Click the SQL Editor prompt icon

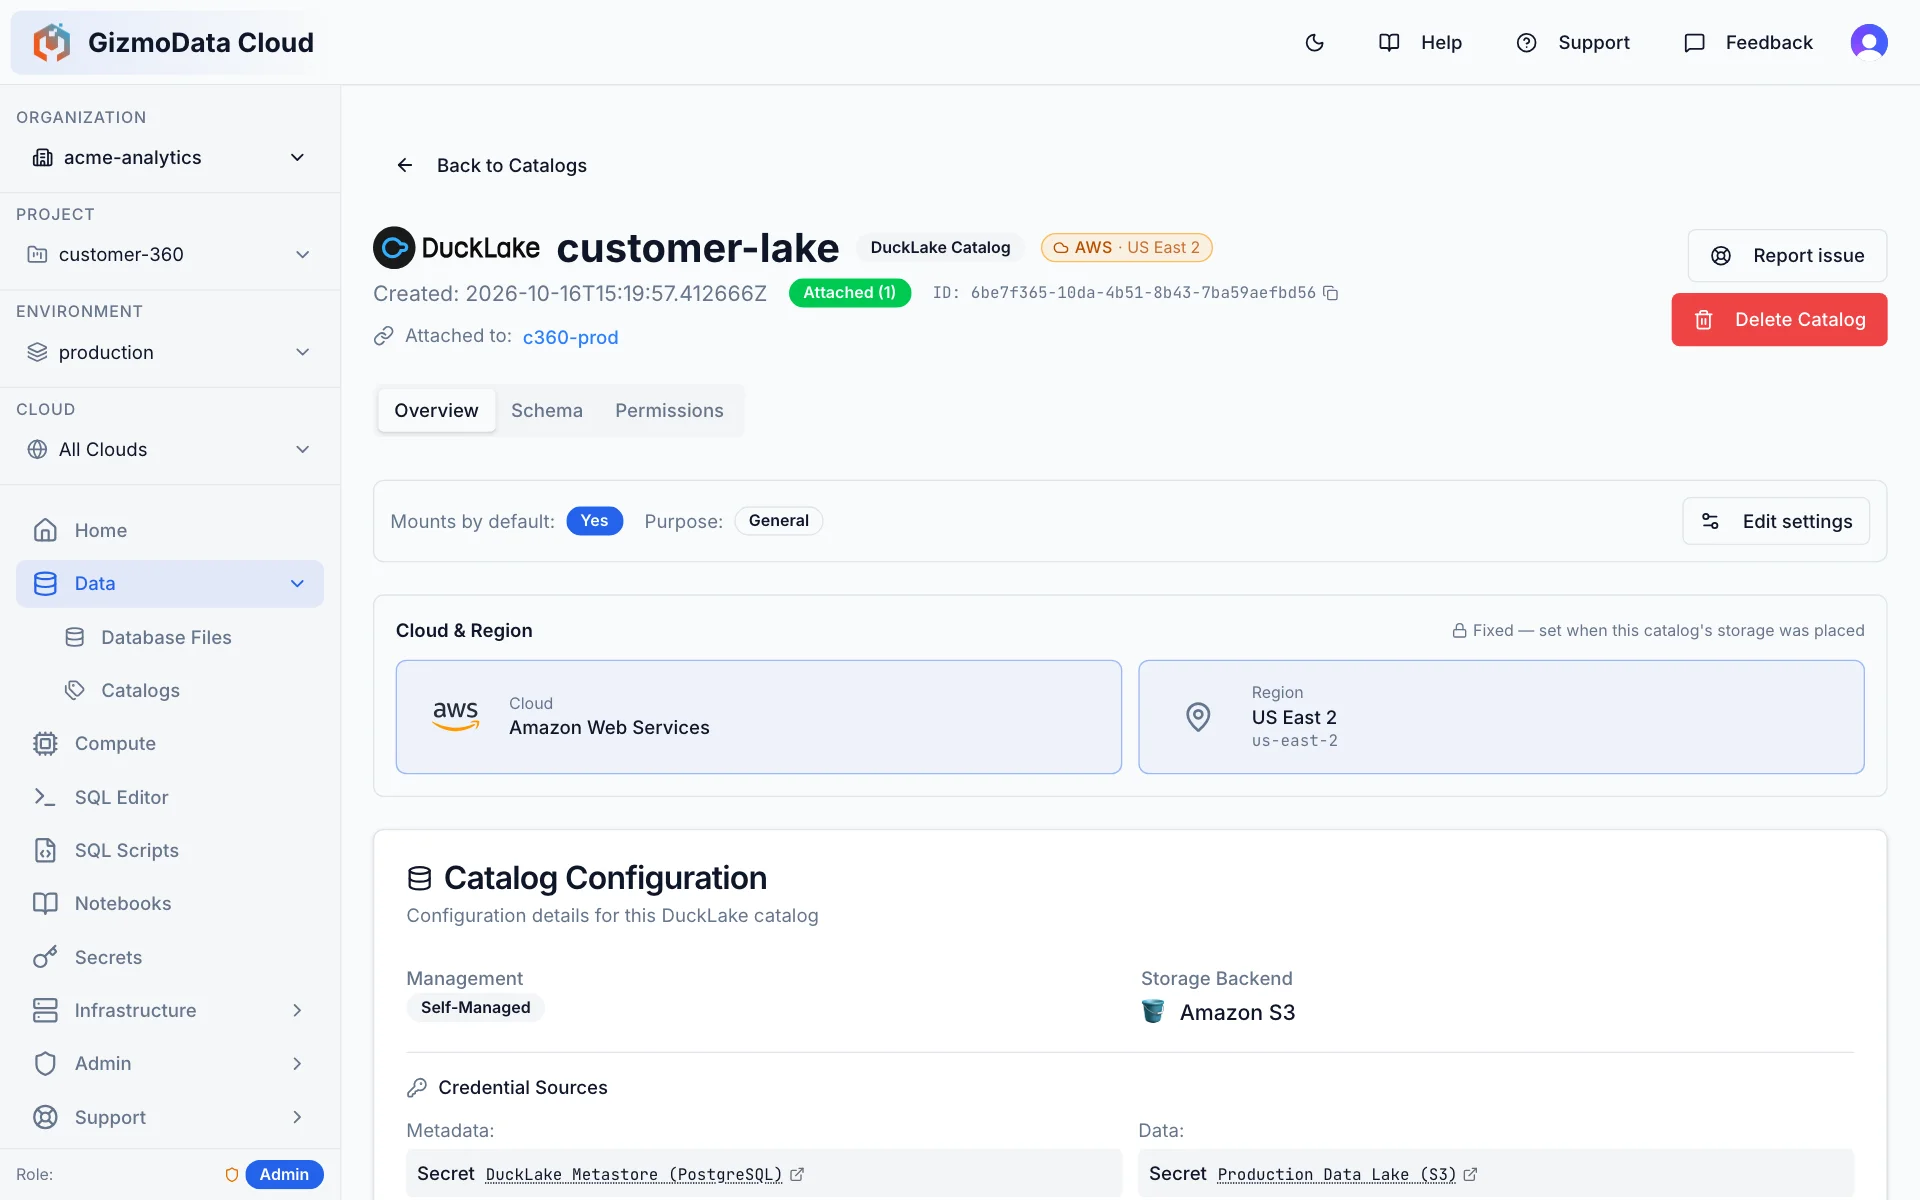point(45,797)
